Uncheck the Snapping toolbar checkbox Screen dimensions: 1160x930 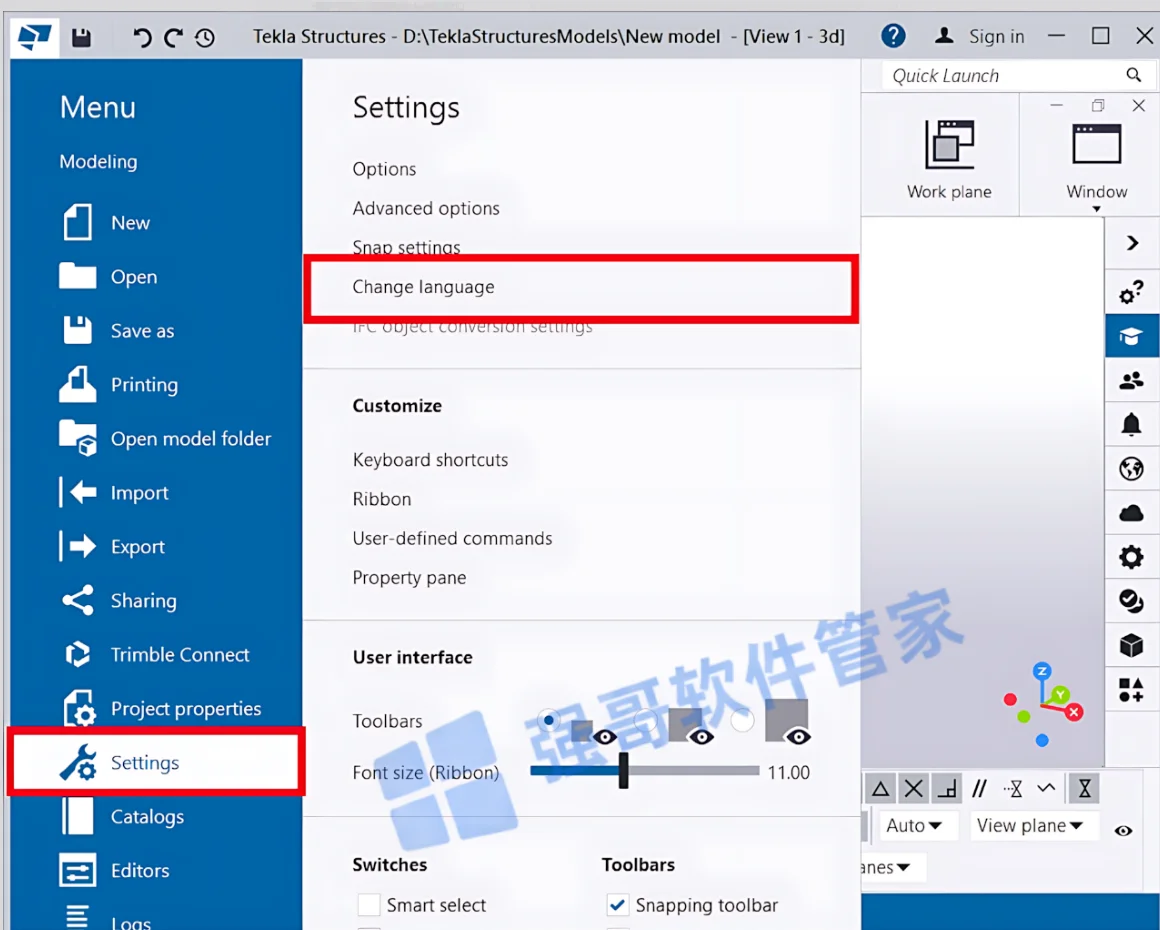(x=617, y=905)
